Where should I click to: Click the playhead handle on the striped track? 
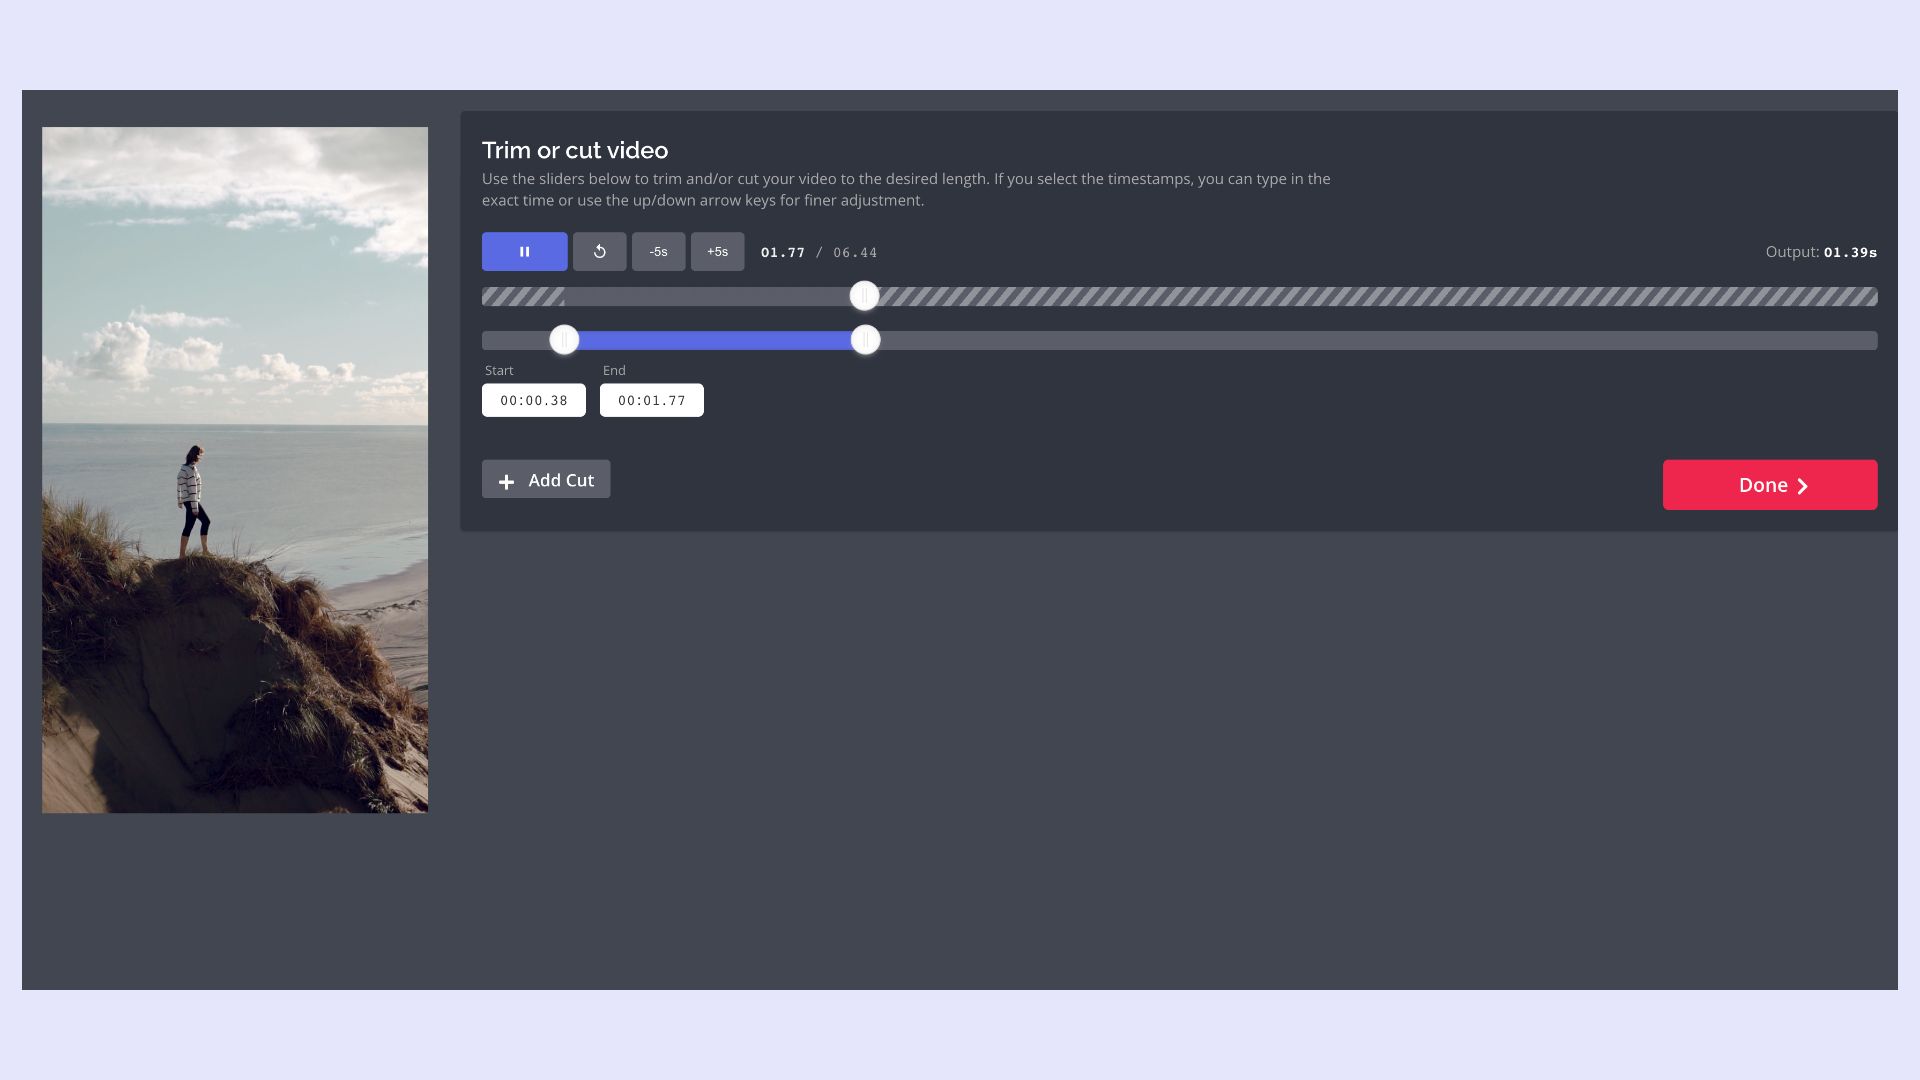(864, 296)
